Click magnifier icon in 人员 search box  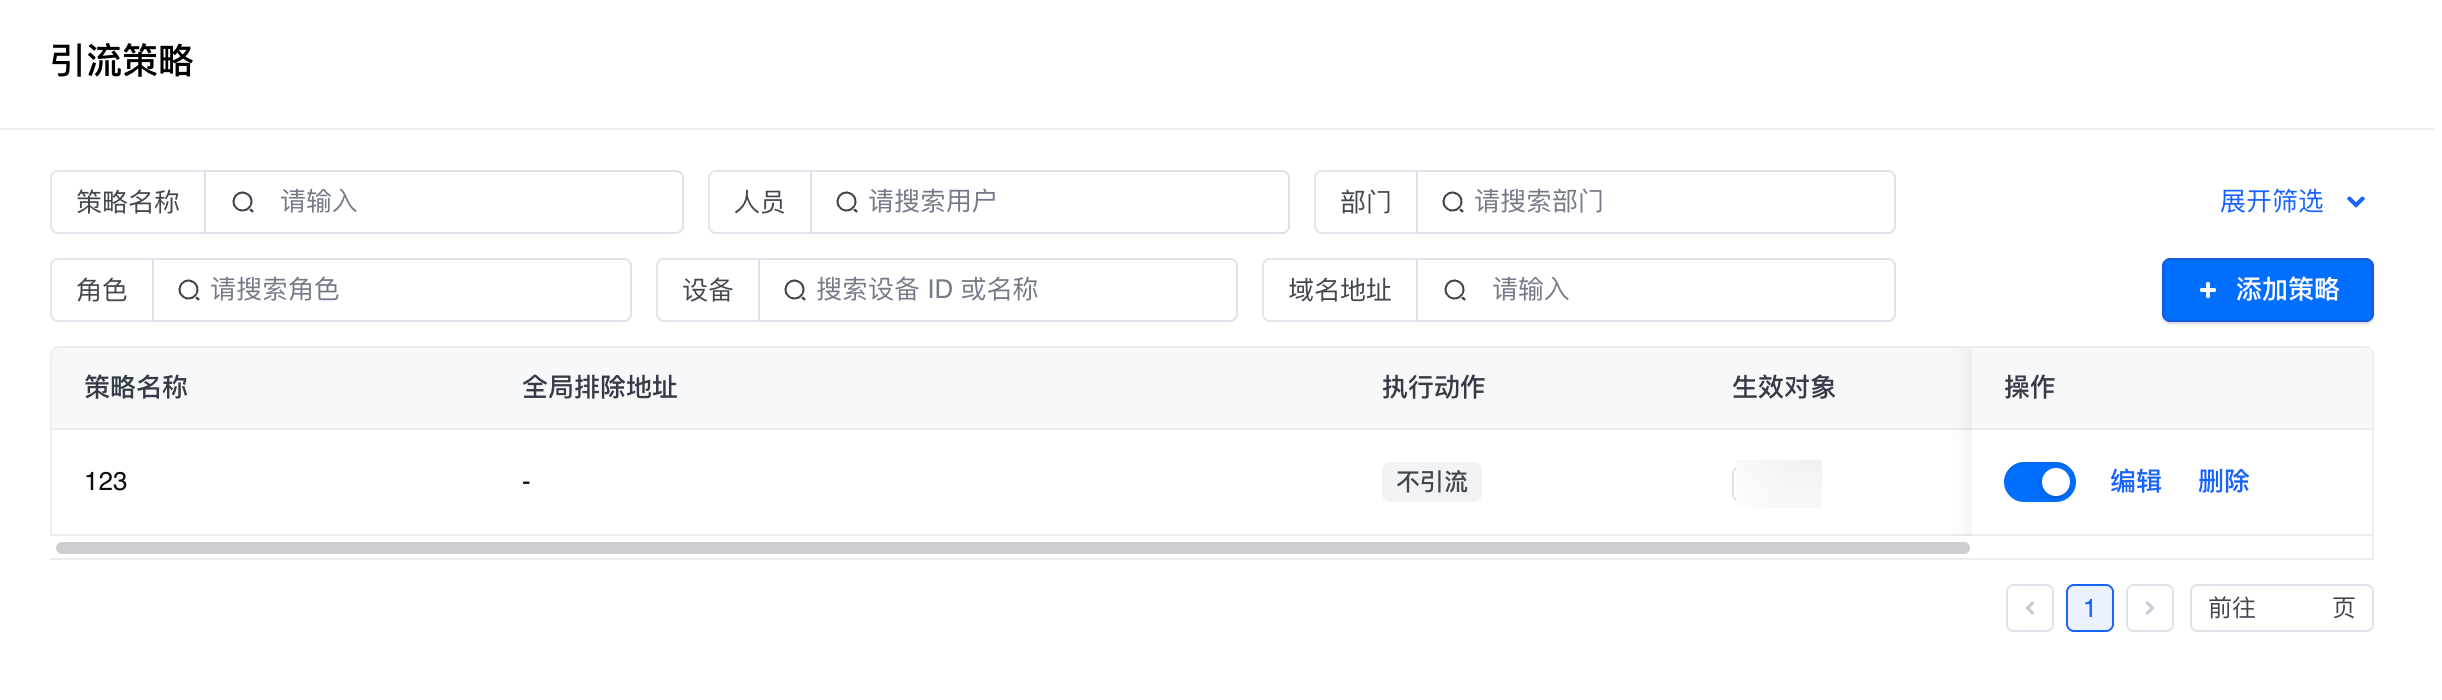click(x=847, y=202)
